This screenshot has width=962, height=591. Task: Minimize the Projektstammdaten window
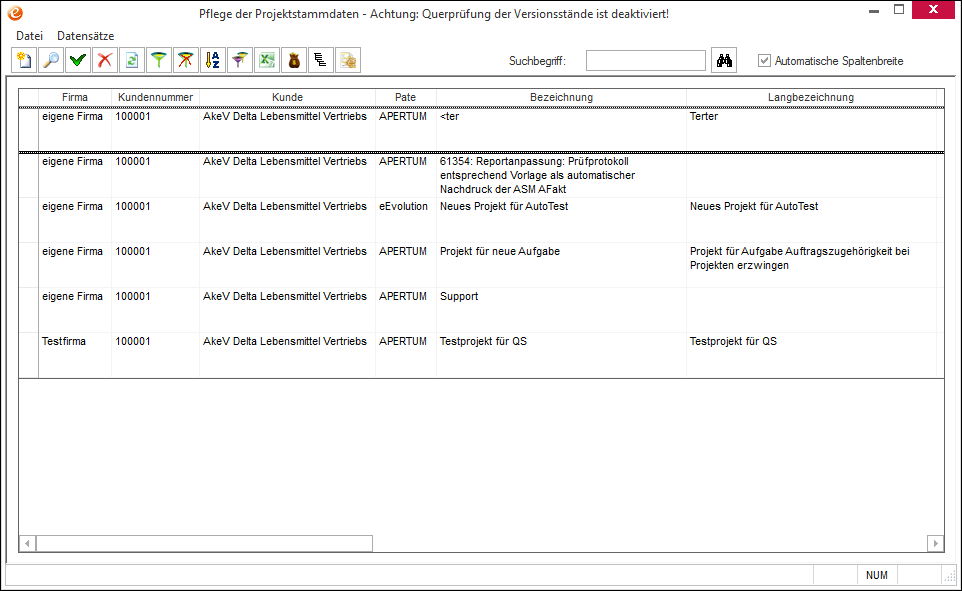point(874,10)
